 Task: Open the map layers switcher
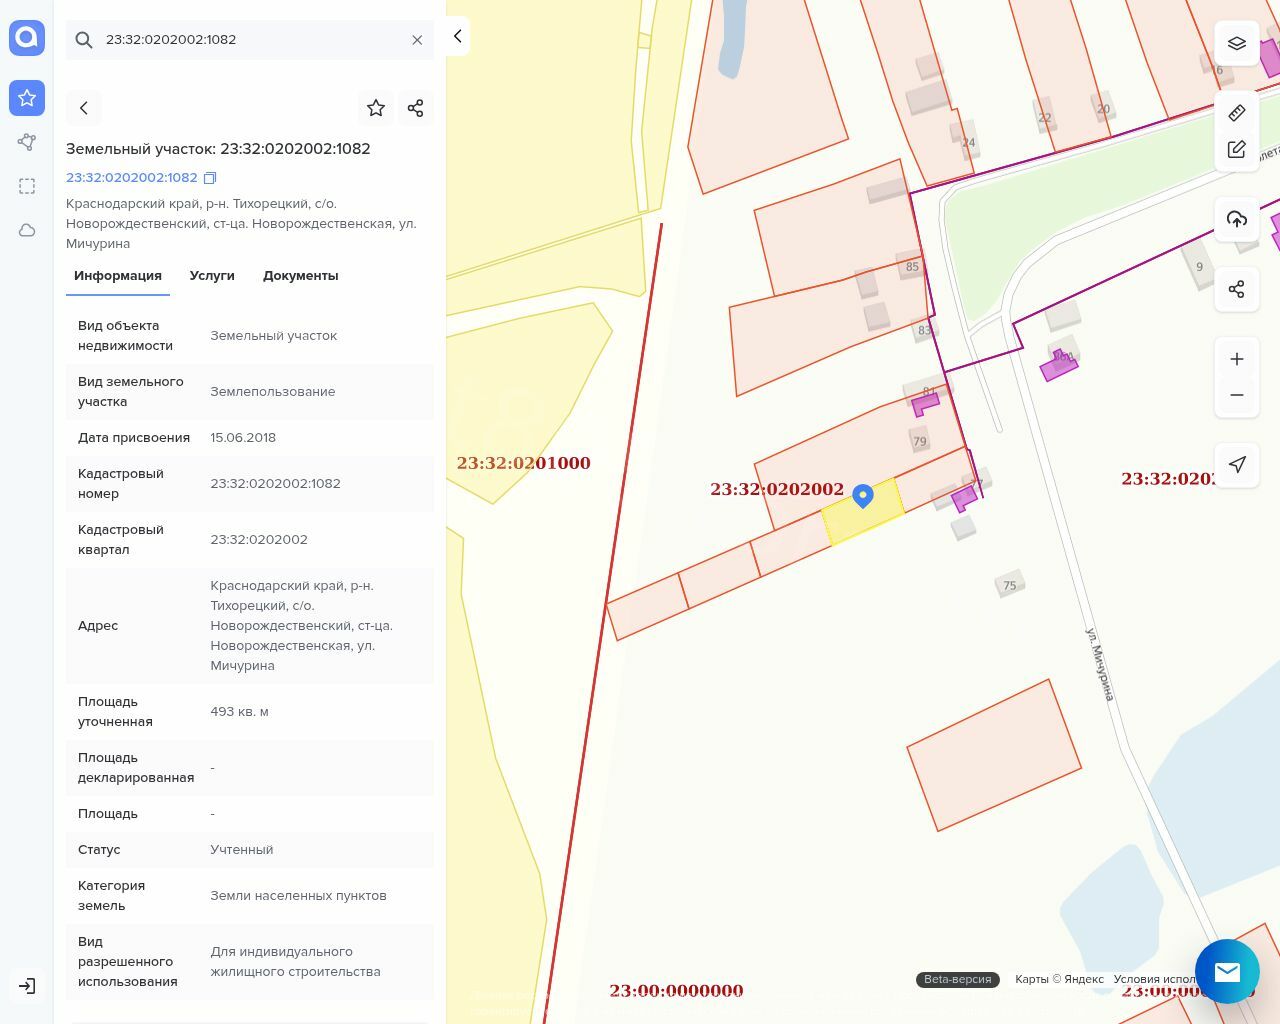tap(1237, 43)
